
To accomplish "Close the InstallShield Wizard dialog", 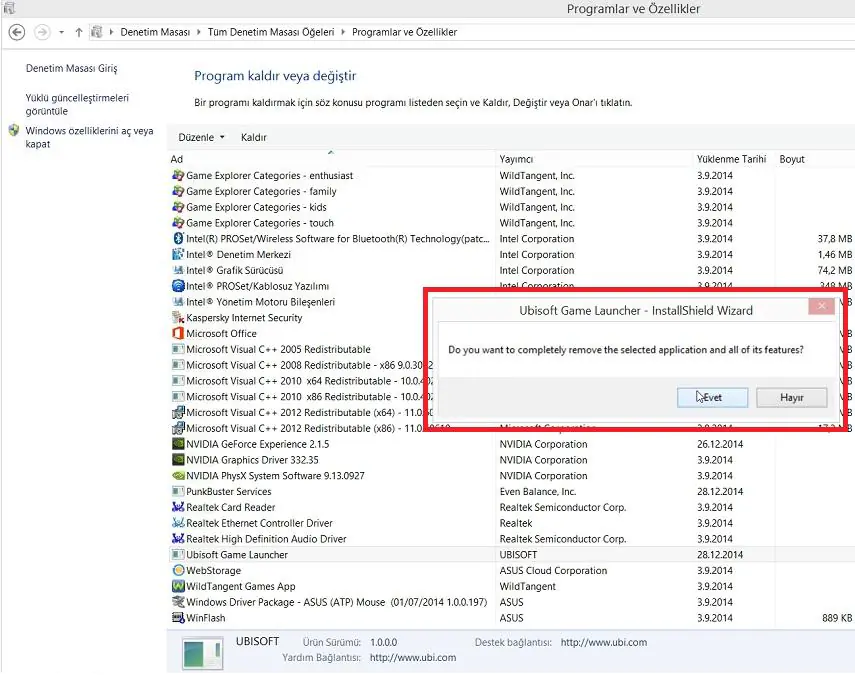I will [x=821, y=308].
